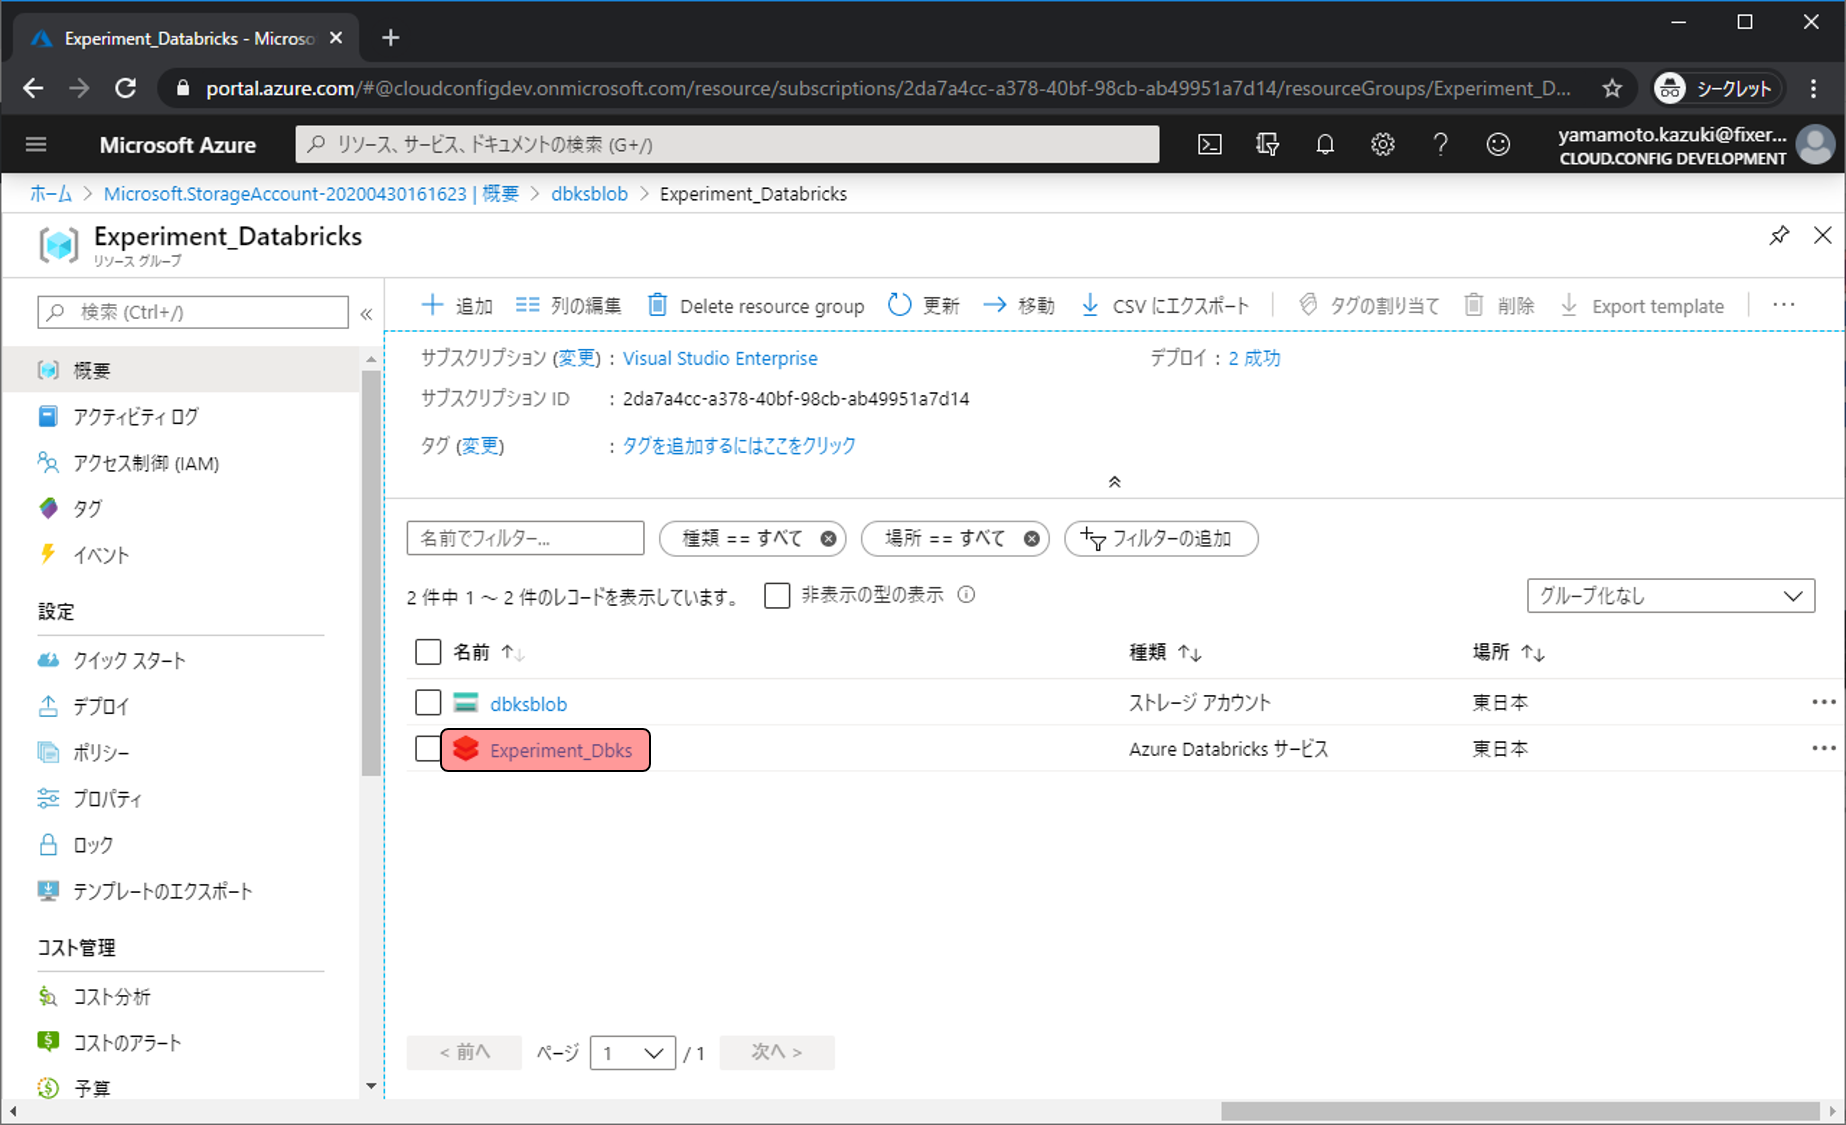
Task: Open directory and subscription filter icon
Action: (x=1267, y=145)
